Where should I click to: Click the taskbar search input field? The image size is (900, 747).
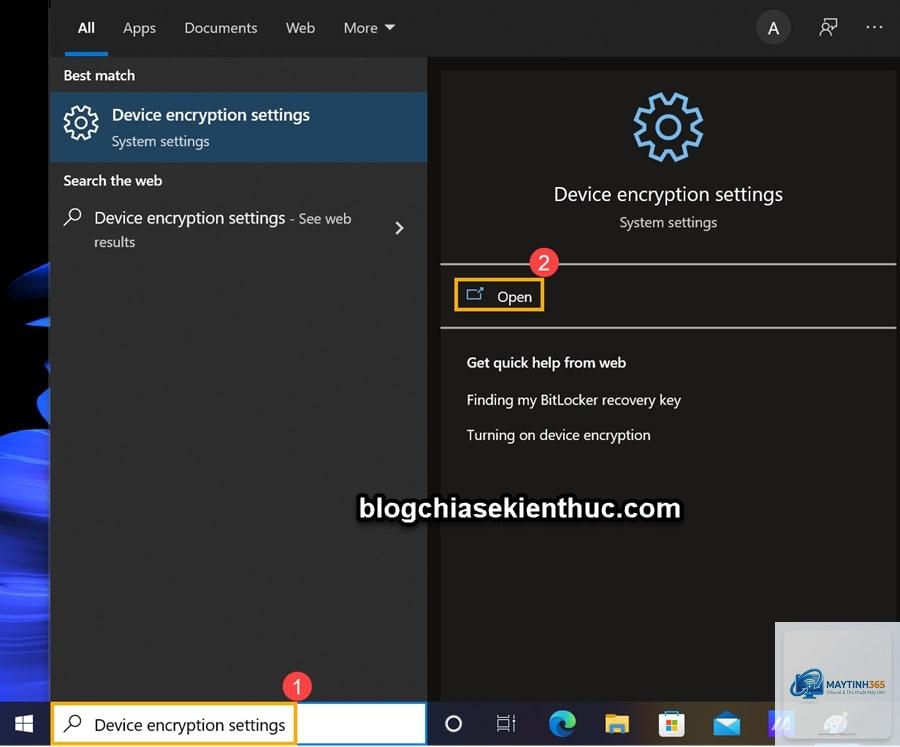click(x=239, y=724)
